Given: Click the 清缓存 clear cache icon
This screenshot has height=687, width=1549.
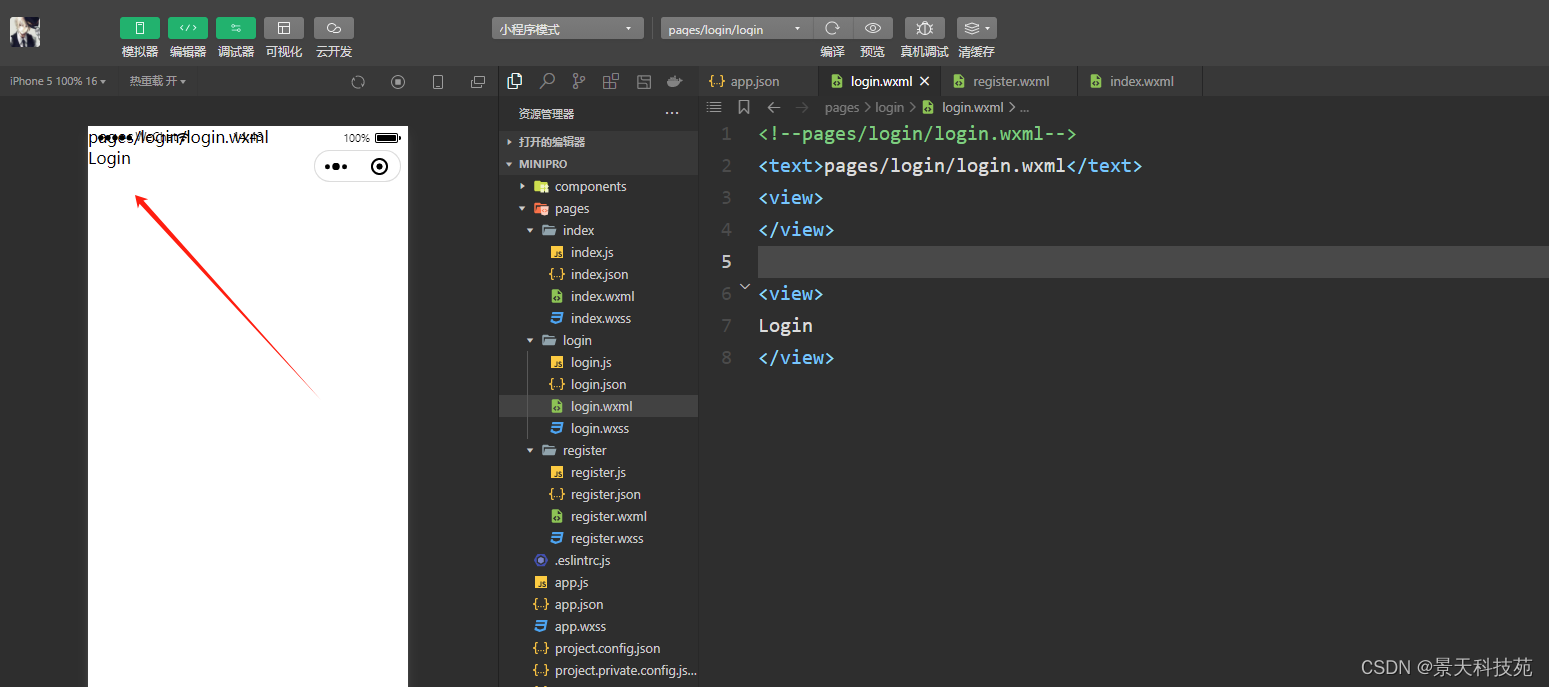Looking at the screenshot, I should pyautogui.click(x=976, y=28).
